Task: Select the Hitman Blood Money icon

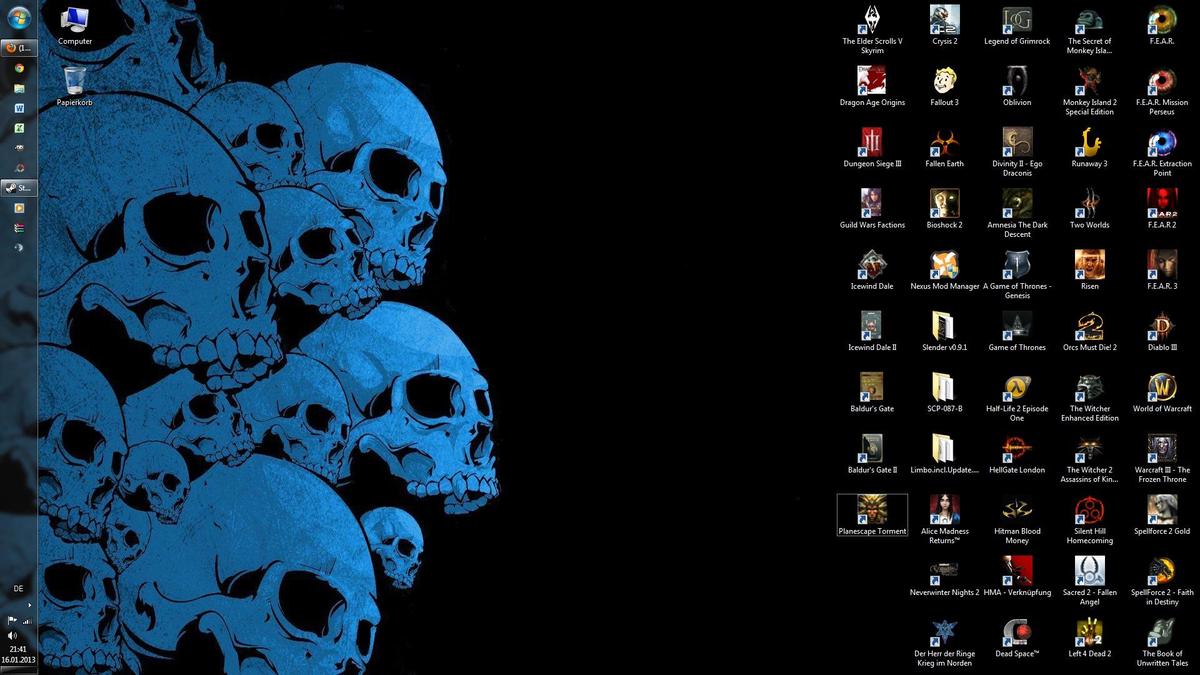Action: tap(1017, 519)
